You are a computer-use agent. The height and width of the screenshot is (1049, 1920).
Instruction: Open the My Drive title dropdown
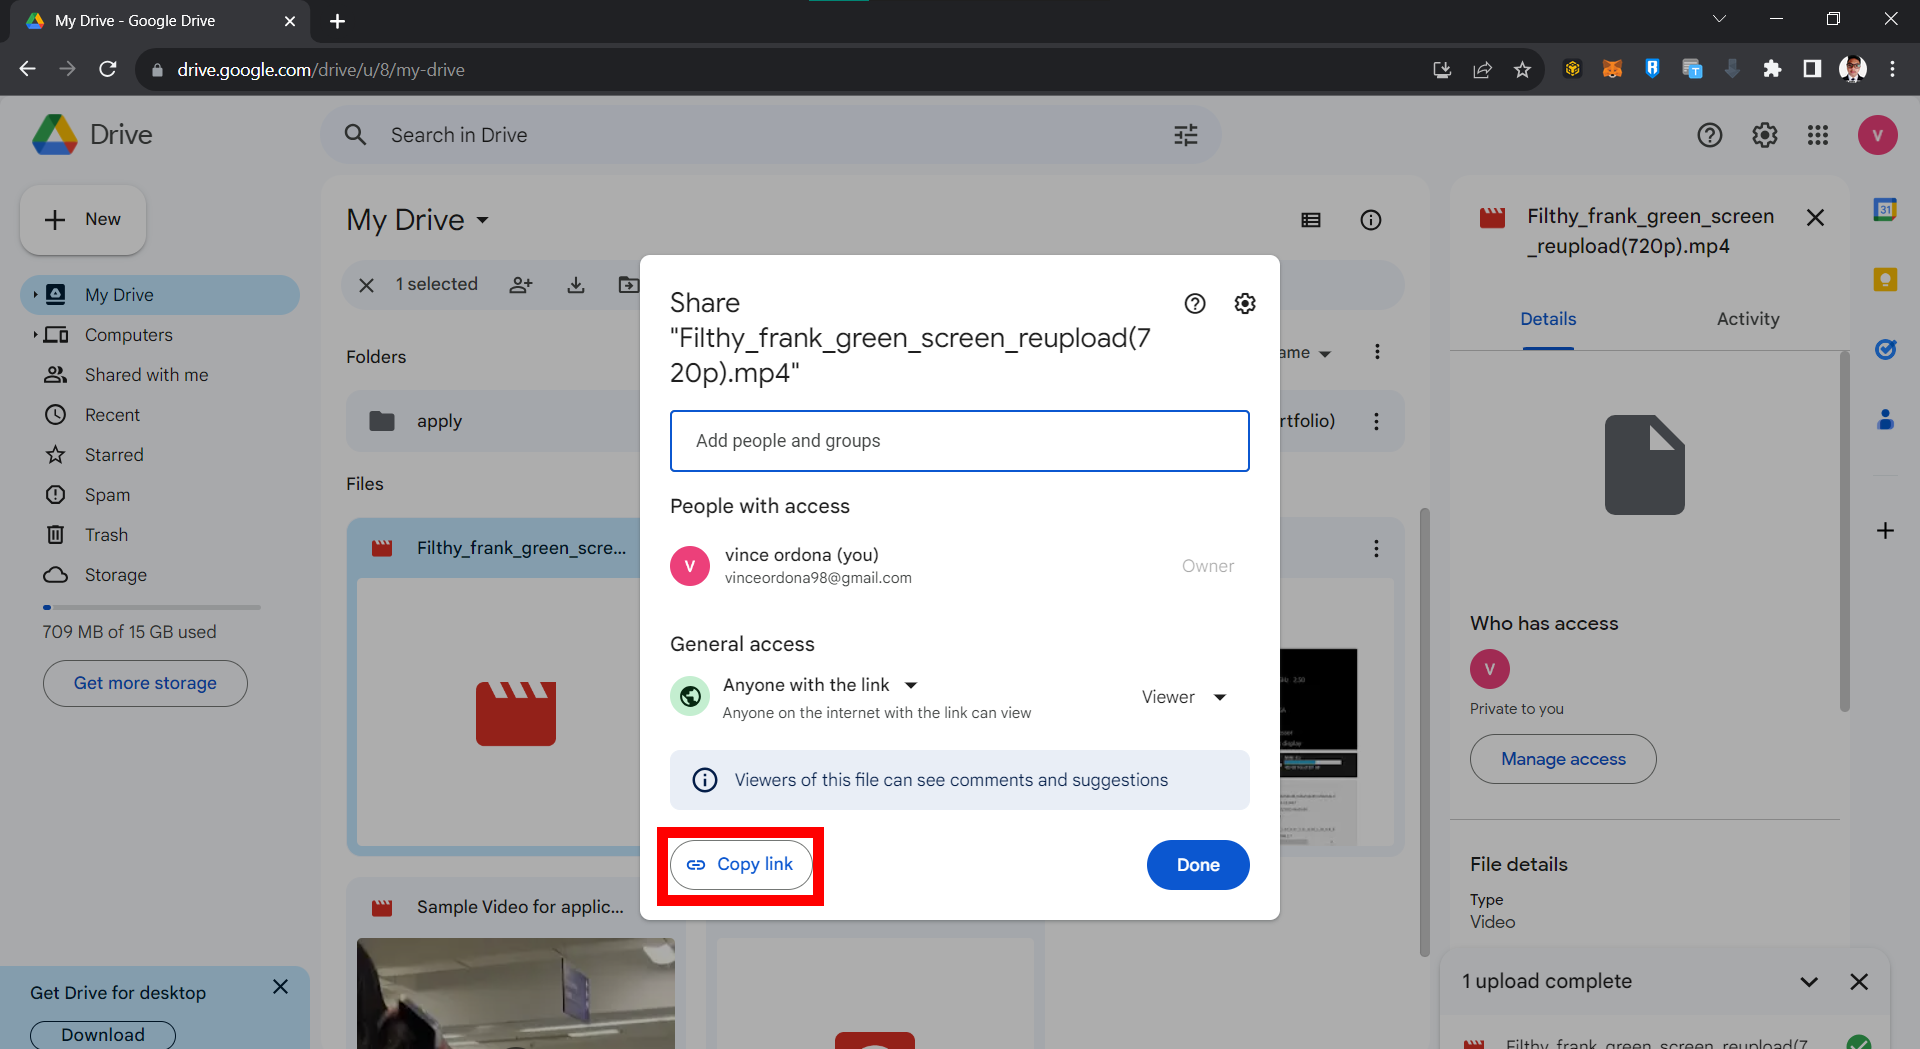click(483, 219)
